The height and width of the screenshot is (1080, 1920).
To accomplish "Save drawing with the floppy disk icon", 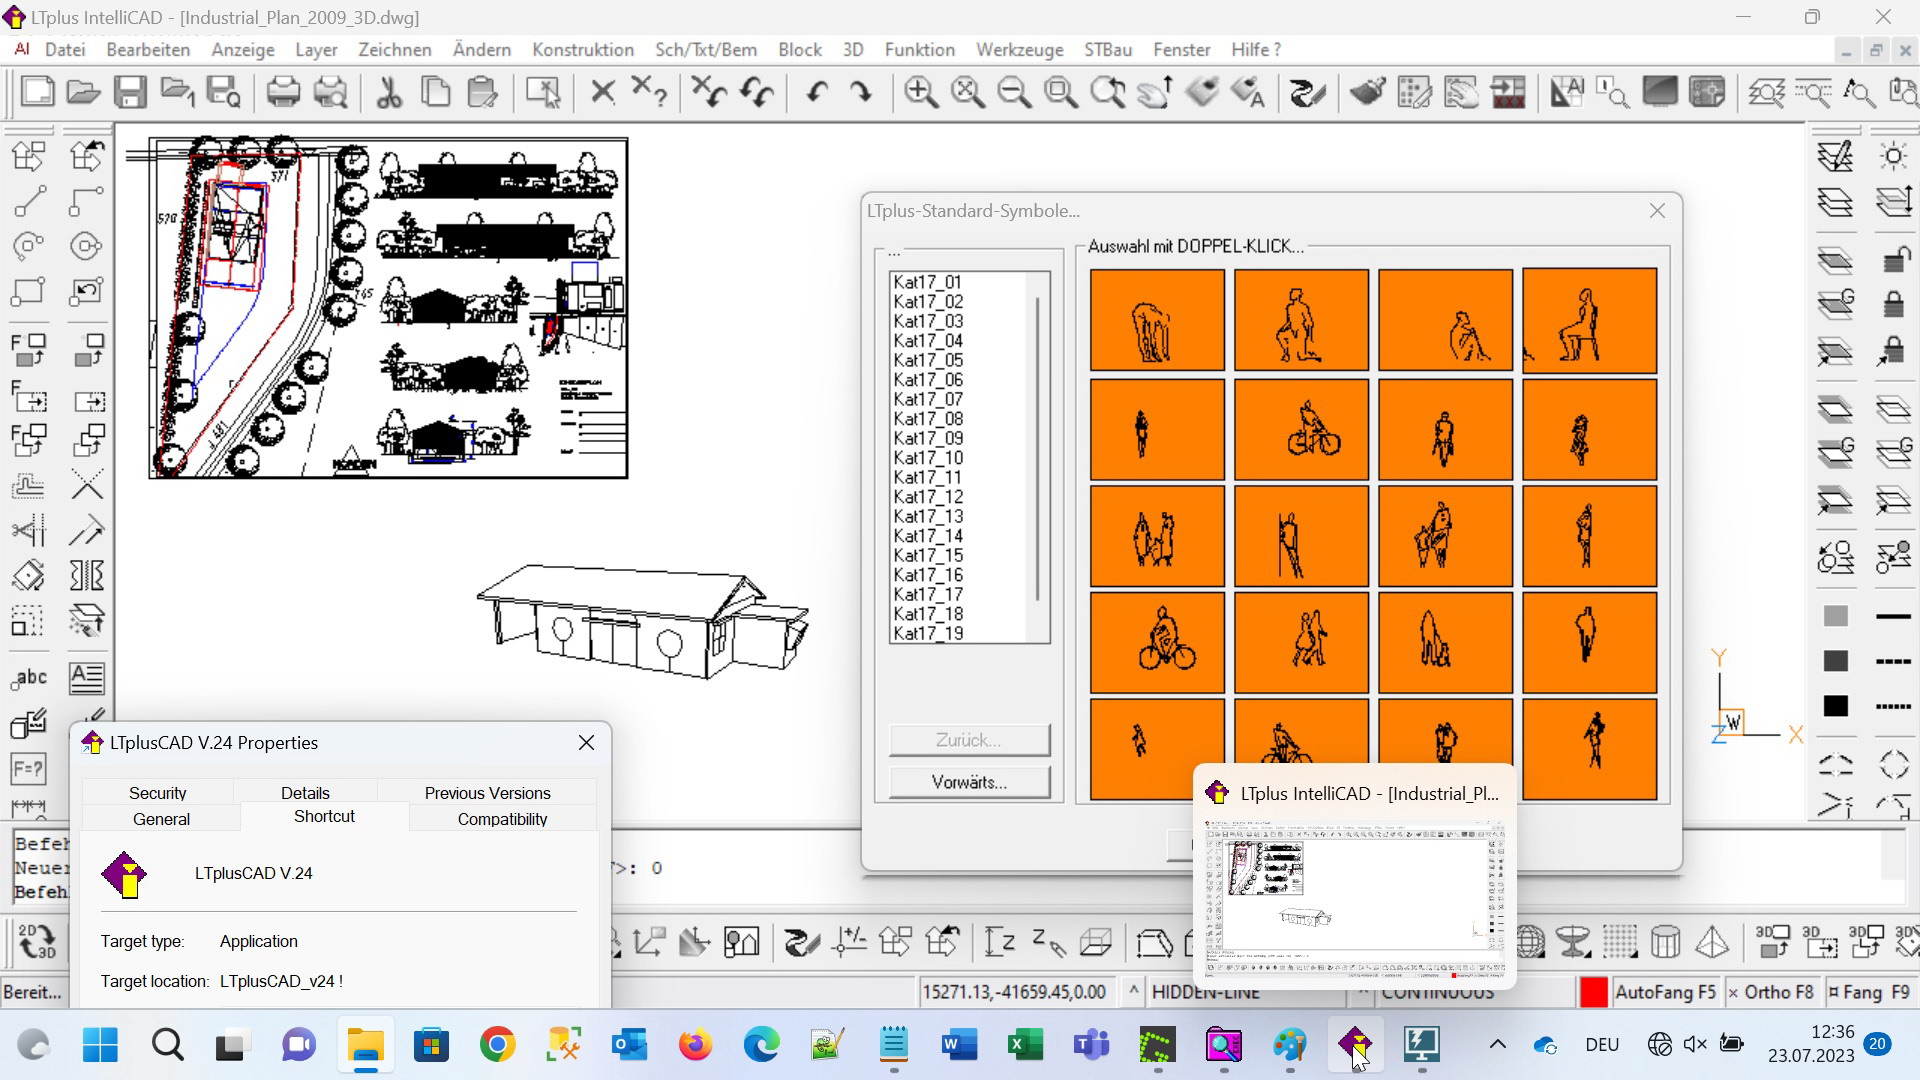I will (x=130, y=92).
